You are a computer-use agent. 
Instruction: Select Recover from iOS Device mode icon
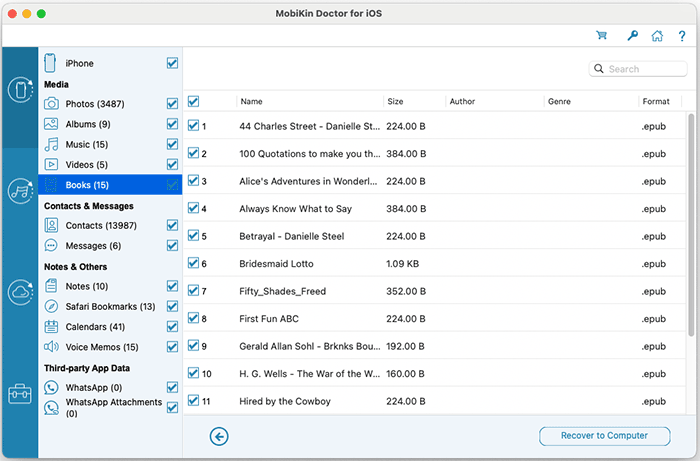(x=21, y=90)
